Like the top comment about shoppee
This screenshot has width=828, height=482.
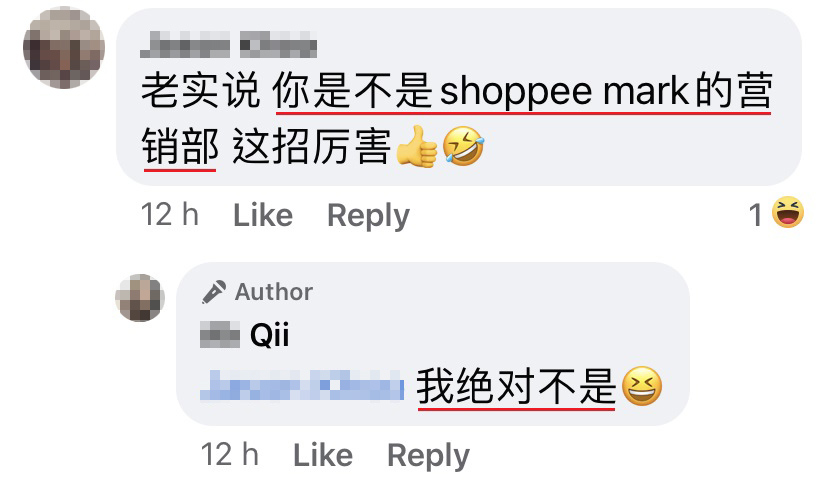263,215
